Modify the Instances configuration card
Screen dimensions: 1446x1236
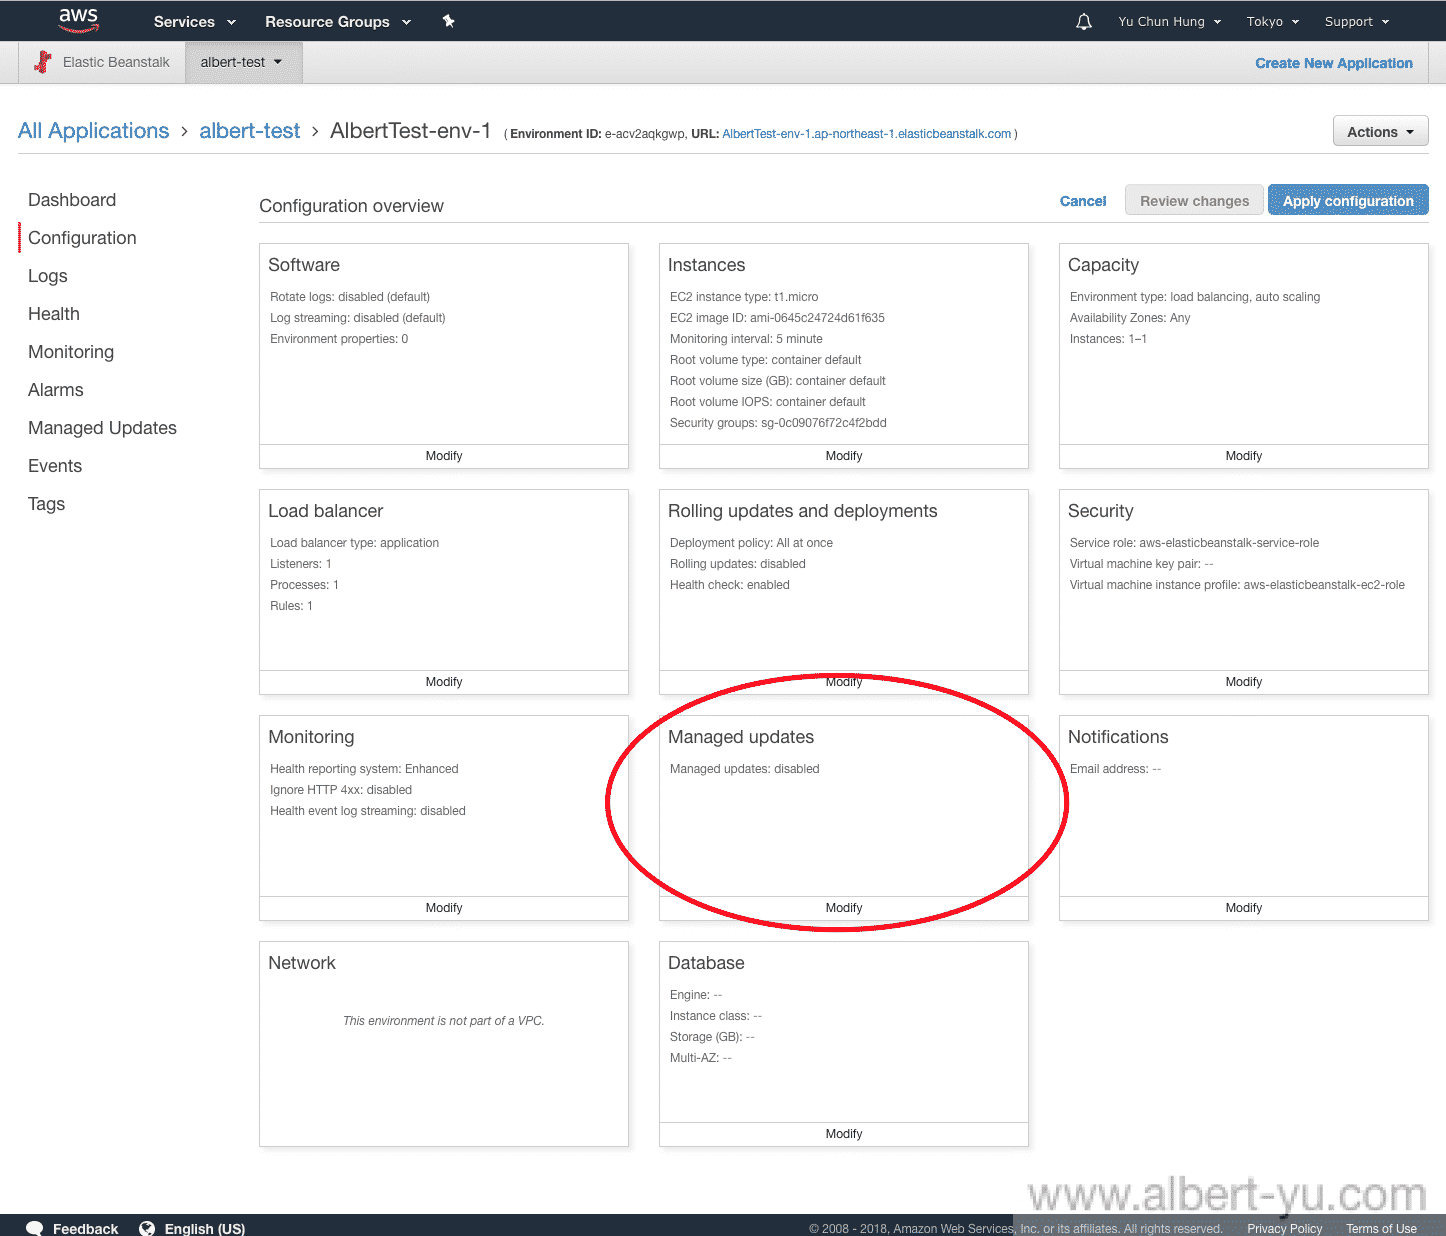844,456
